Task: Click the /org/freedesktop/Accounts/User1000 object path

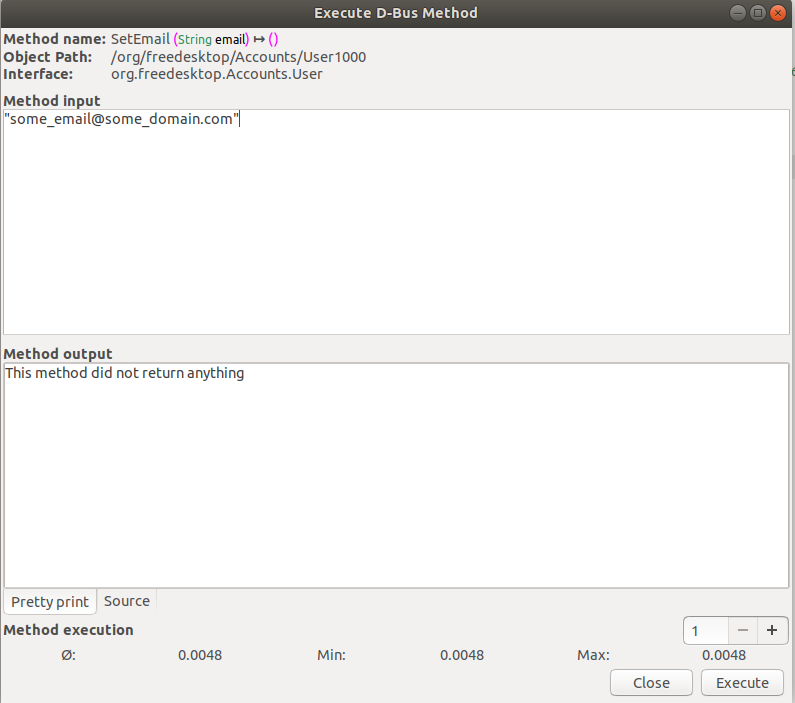Action: click(238, 57)
